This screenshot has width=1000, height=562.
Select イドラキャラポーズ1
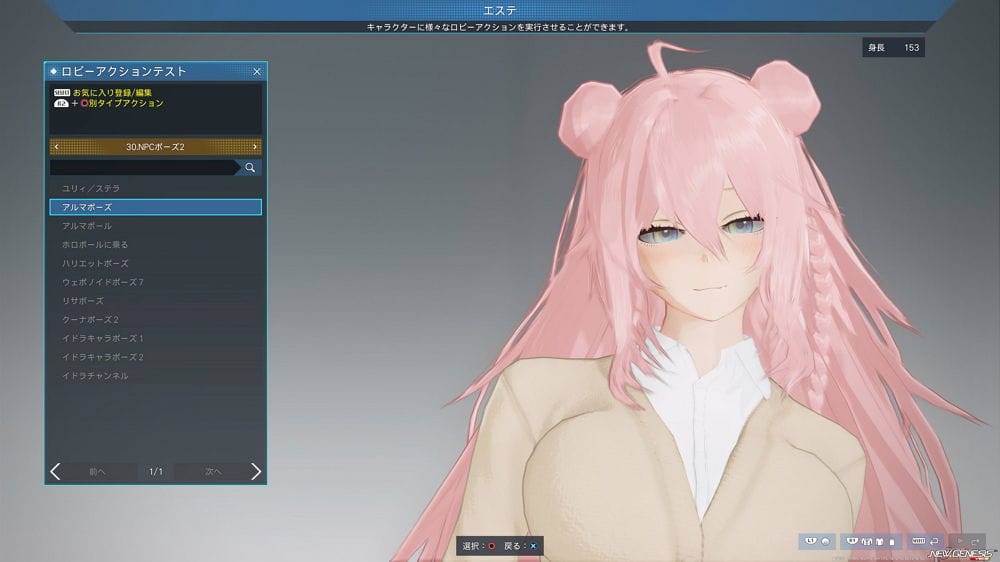(156, 338)
